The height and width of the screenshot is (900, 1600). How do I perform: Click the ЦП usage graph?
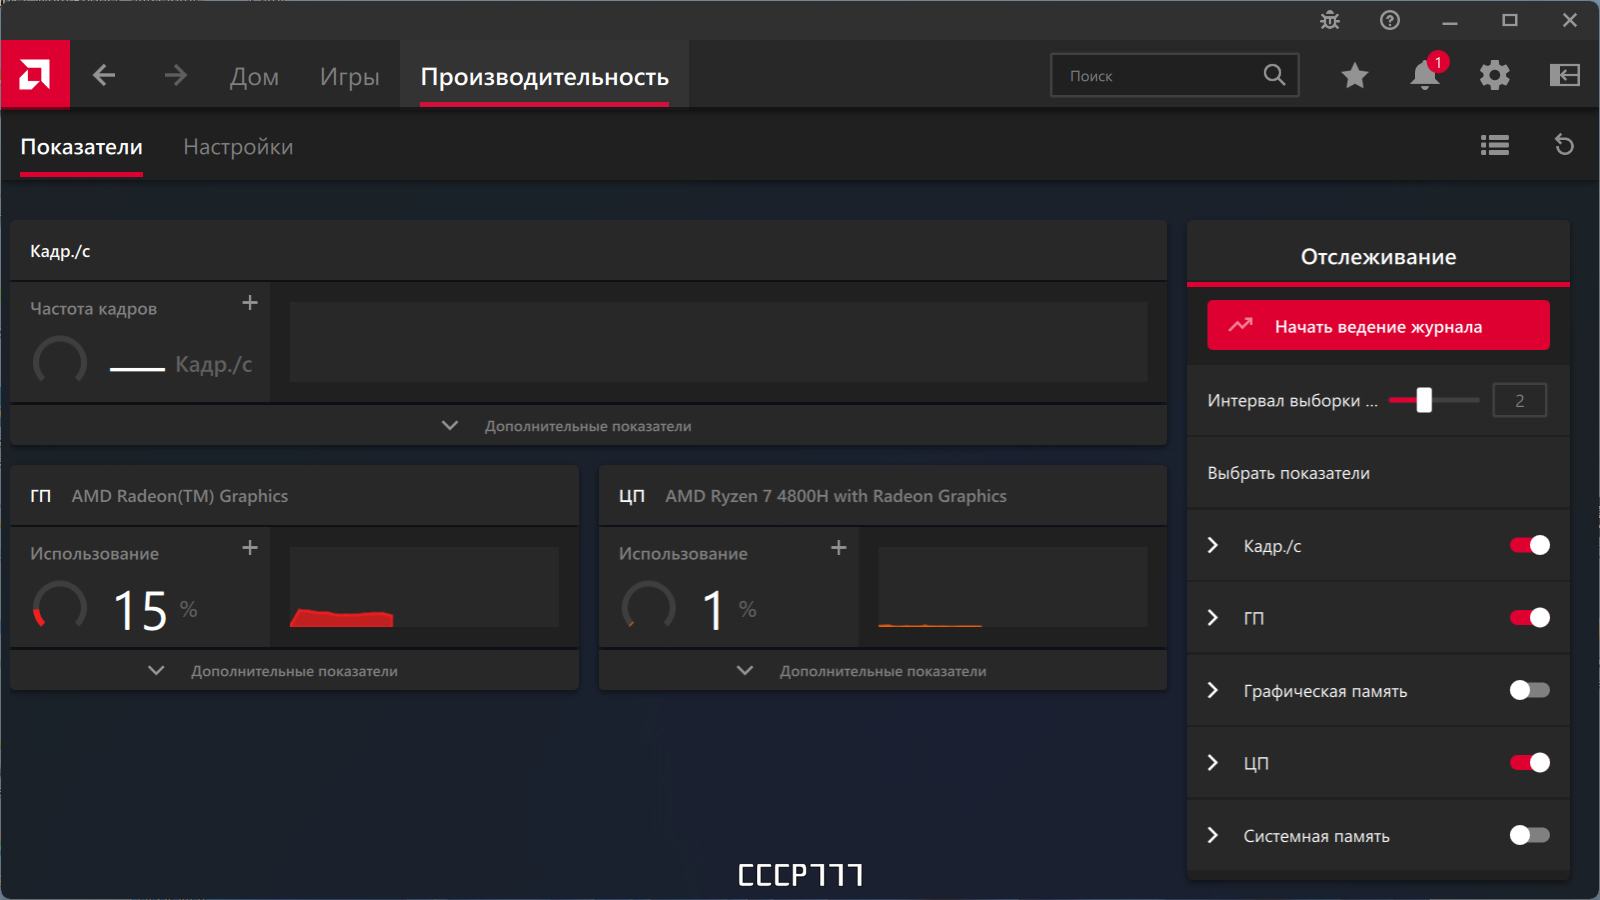pyautogui.click(x=1012, y=587)
